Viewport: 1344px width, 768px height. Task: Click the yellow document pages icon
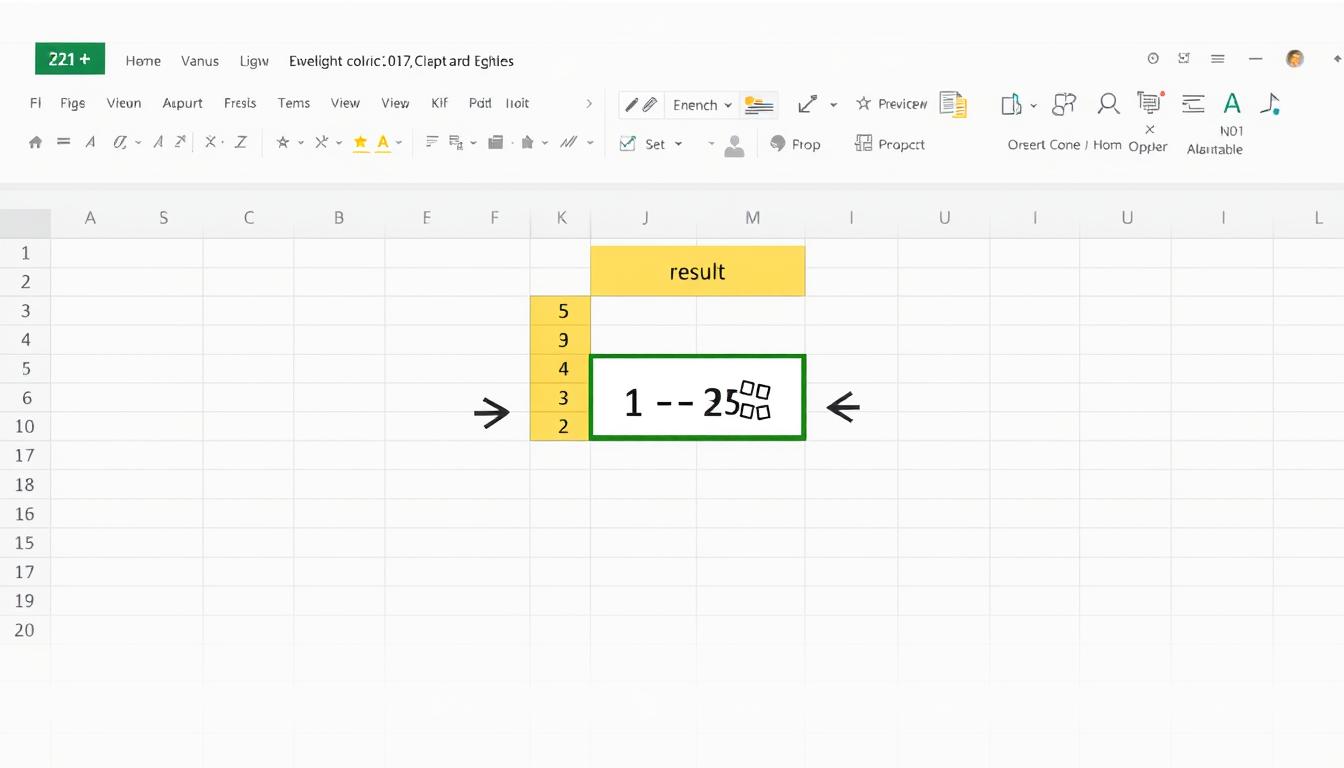point(953,104)
